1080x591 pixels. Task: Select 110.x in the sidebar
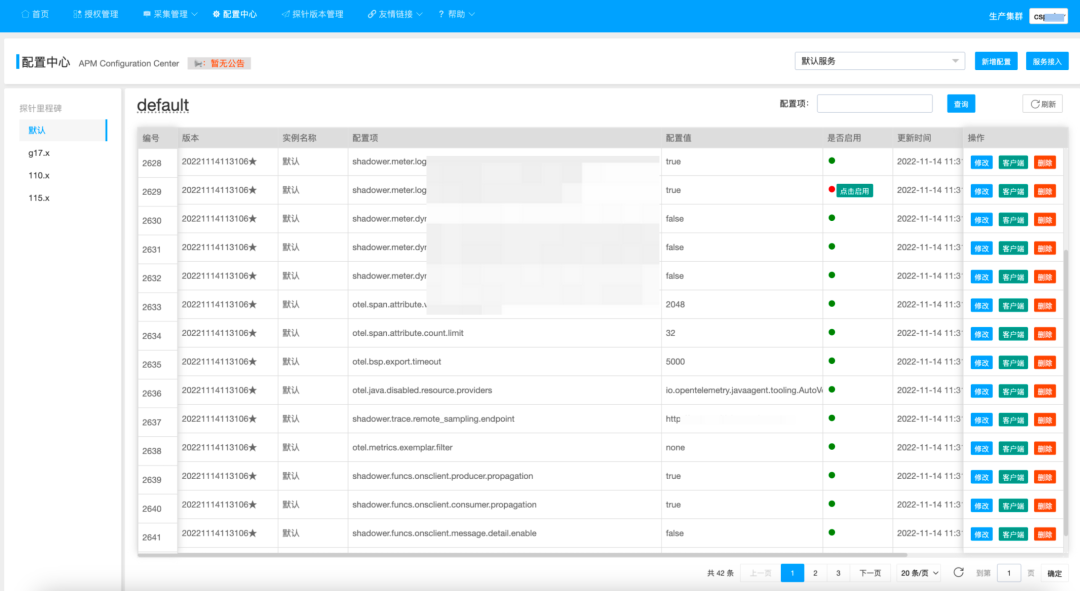(39, 176)
